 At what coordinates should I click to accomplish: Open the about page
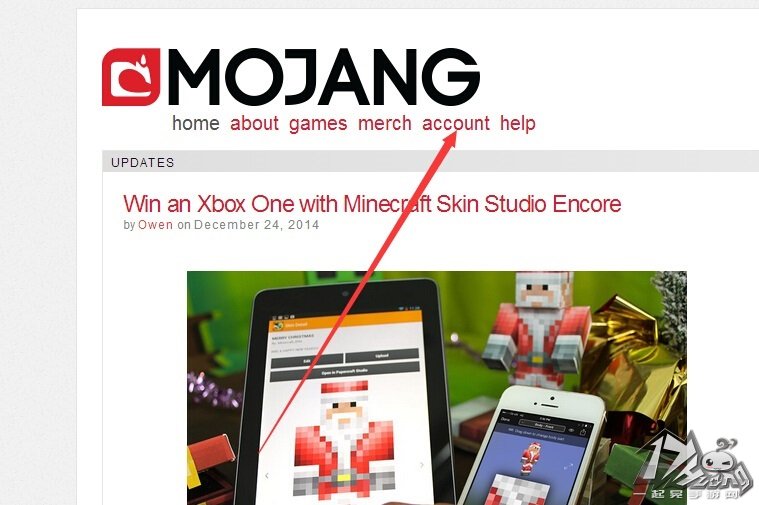point(254,123)
